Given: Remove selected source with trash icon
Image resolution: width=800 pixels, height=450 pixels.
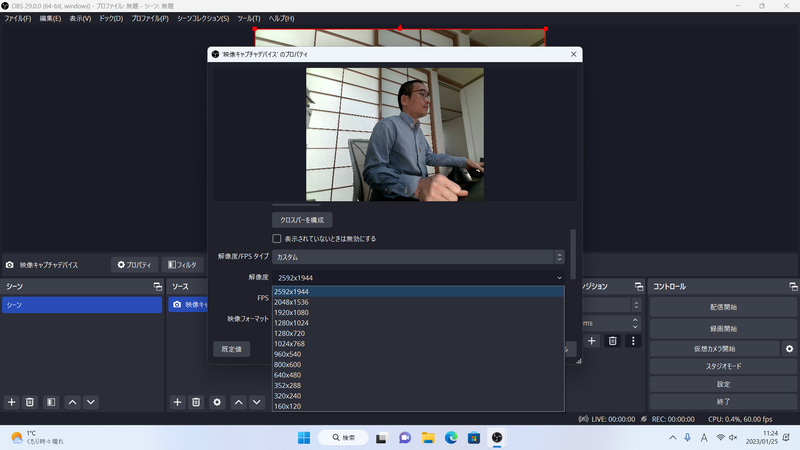Looking at the screenshot, I should (196, 402).
